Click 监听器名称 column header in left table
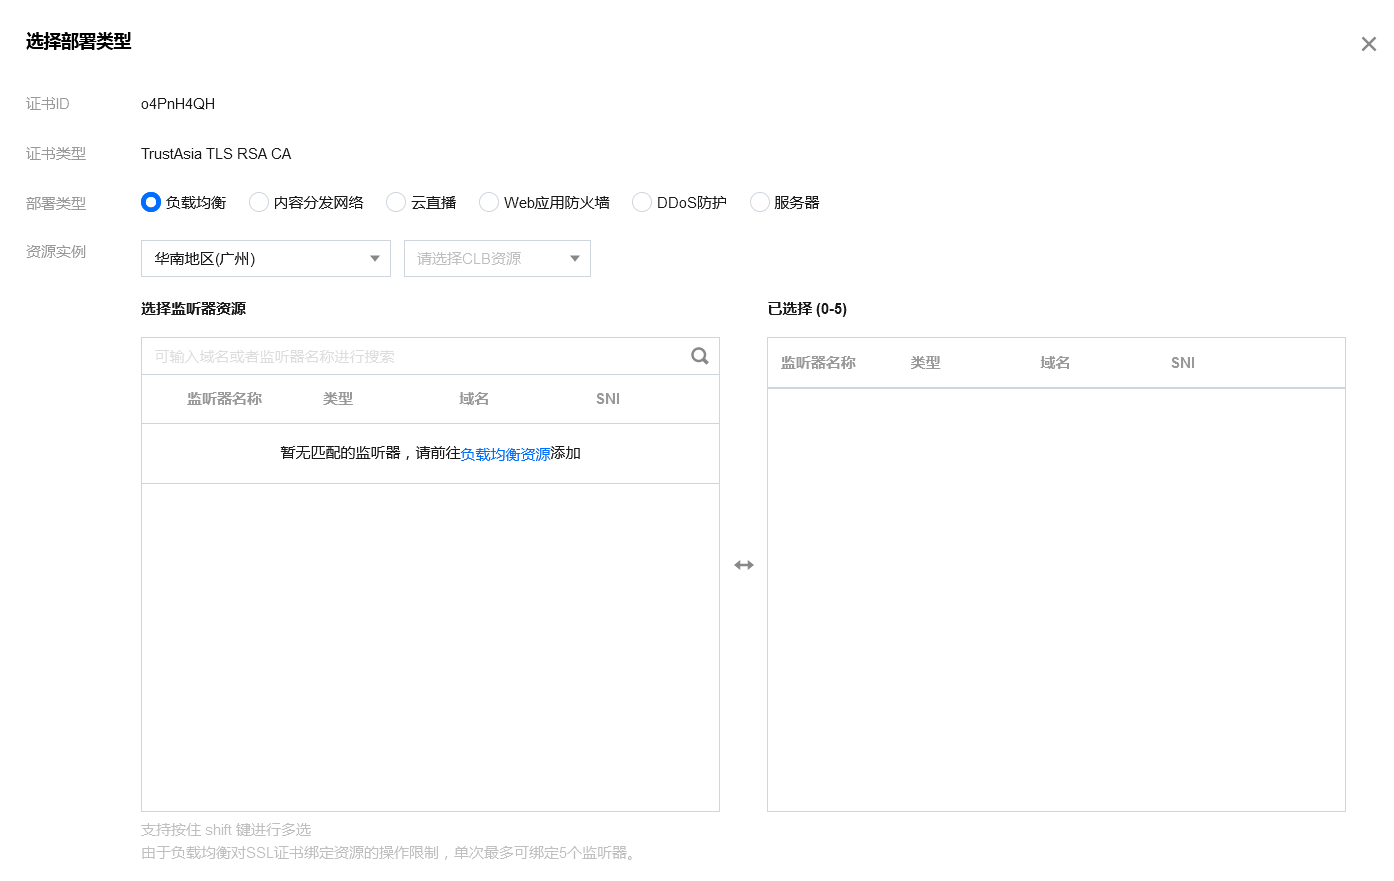This screenshot has width=1394, height=881. [x=224, y=399]
